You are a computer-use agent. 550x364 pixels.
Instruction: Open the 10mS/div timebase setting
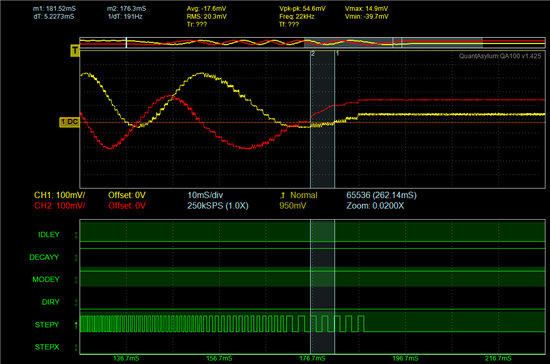(205, 195)
